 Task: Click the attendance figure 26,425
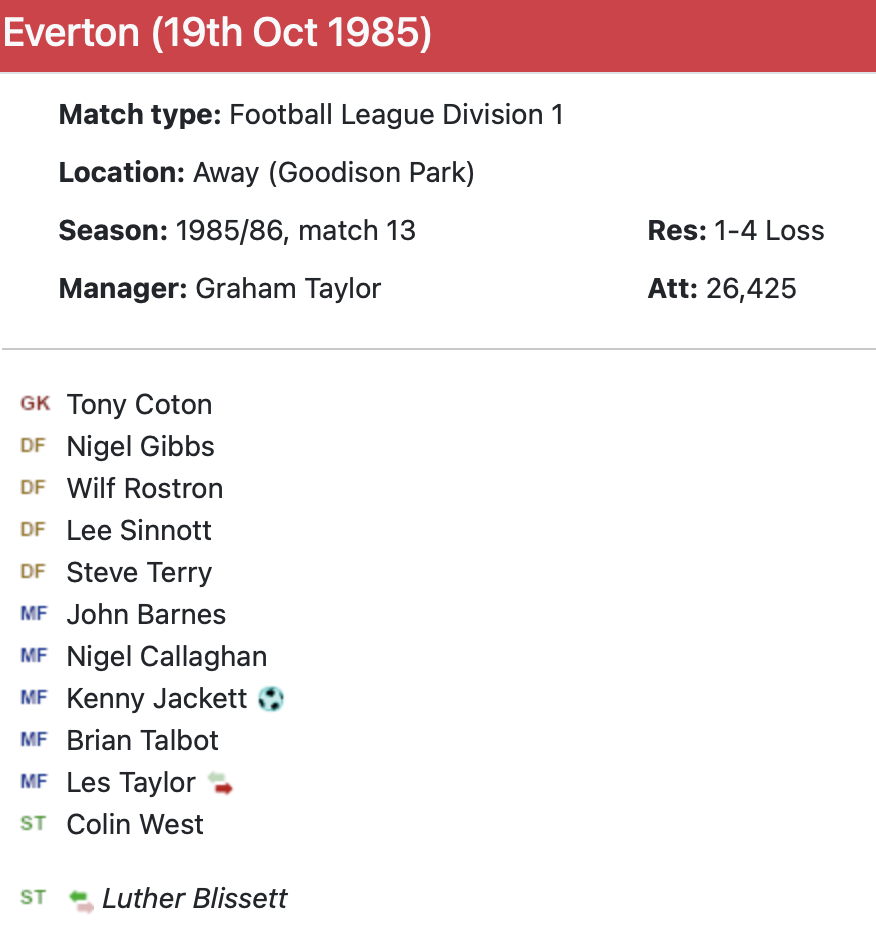[x=751, y=289]
